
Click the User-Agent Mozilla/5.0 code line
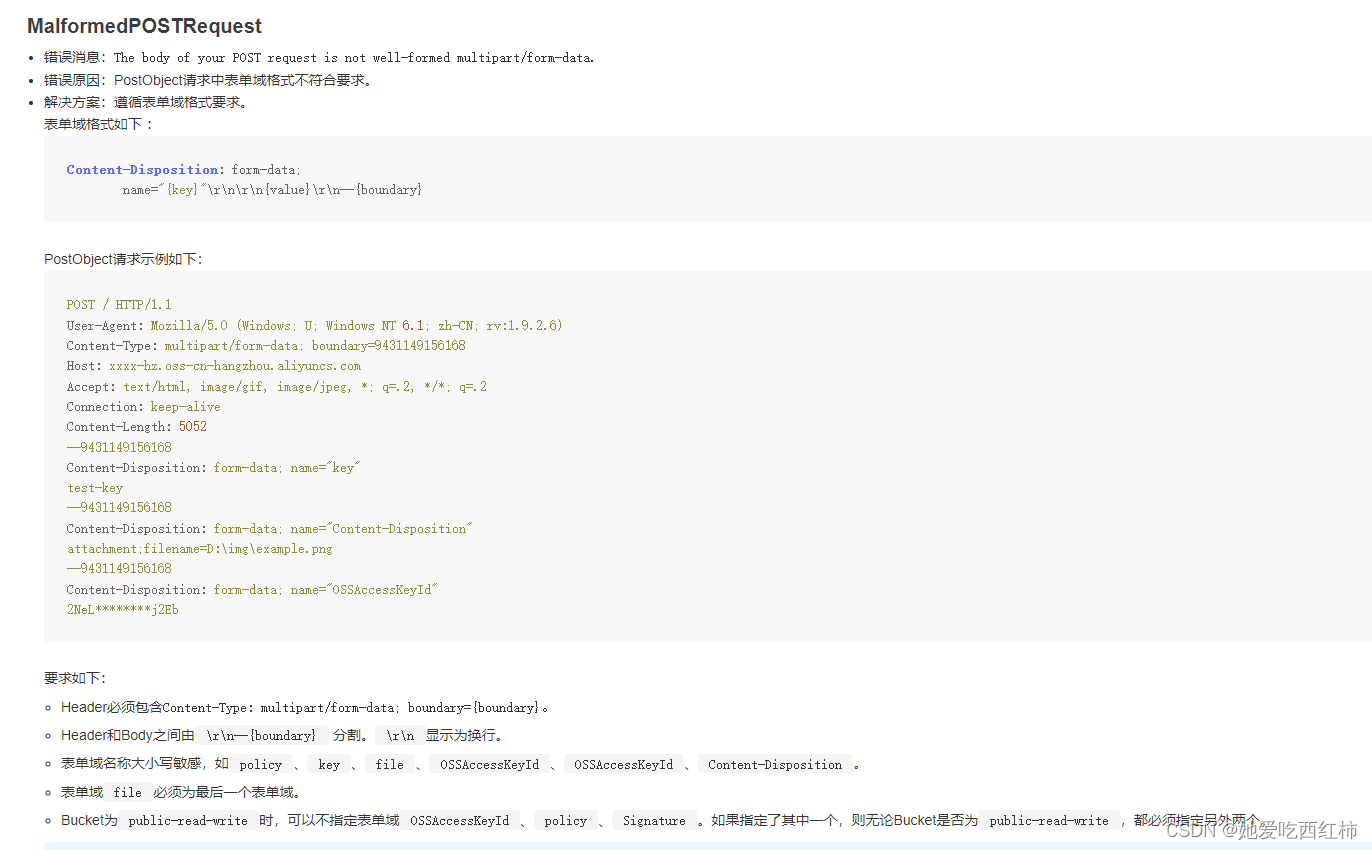coord(315,325)
